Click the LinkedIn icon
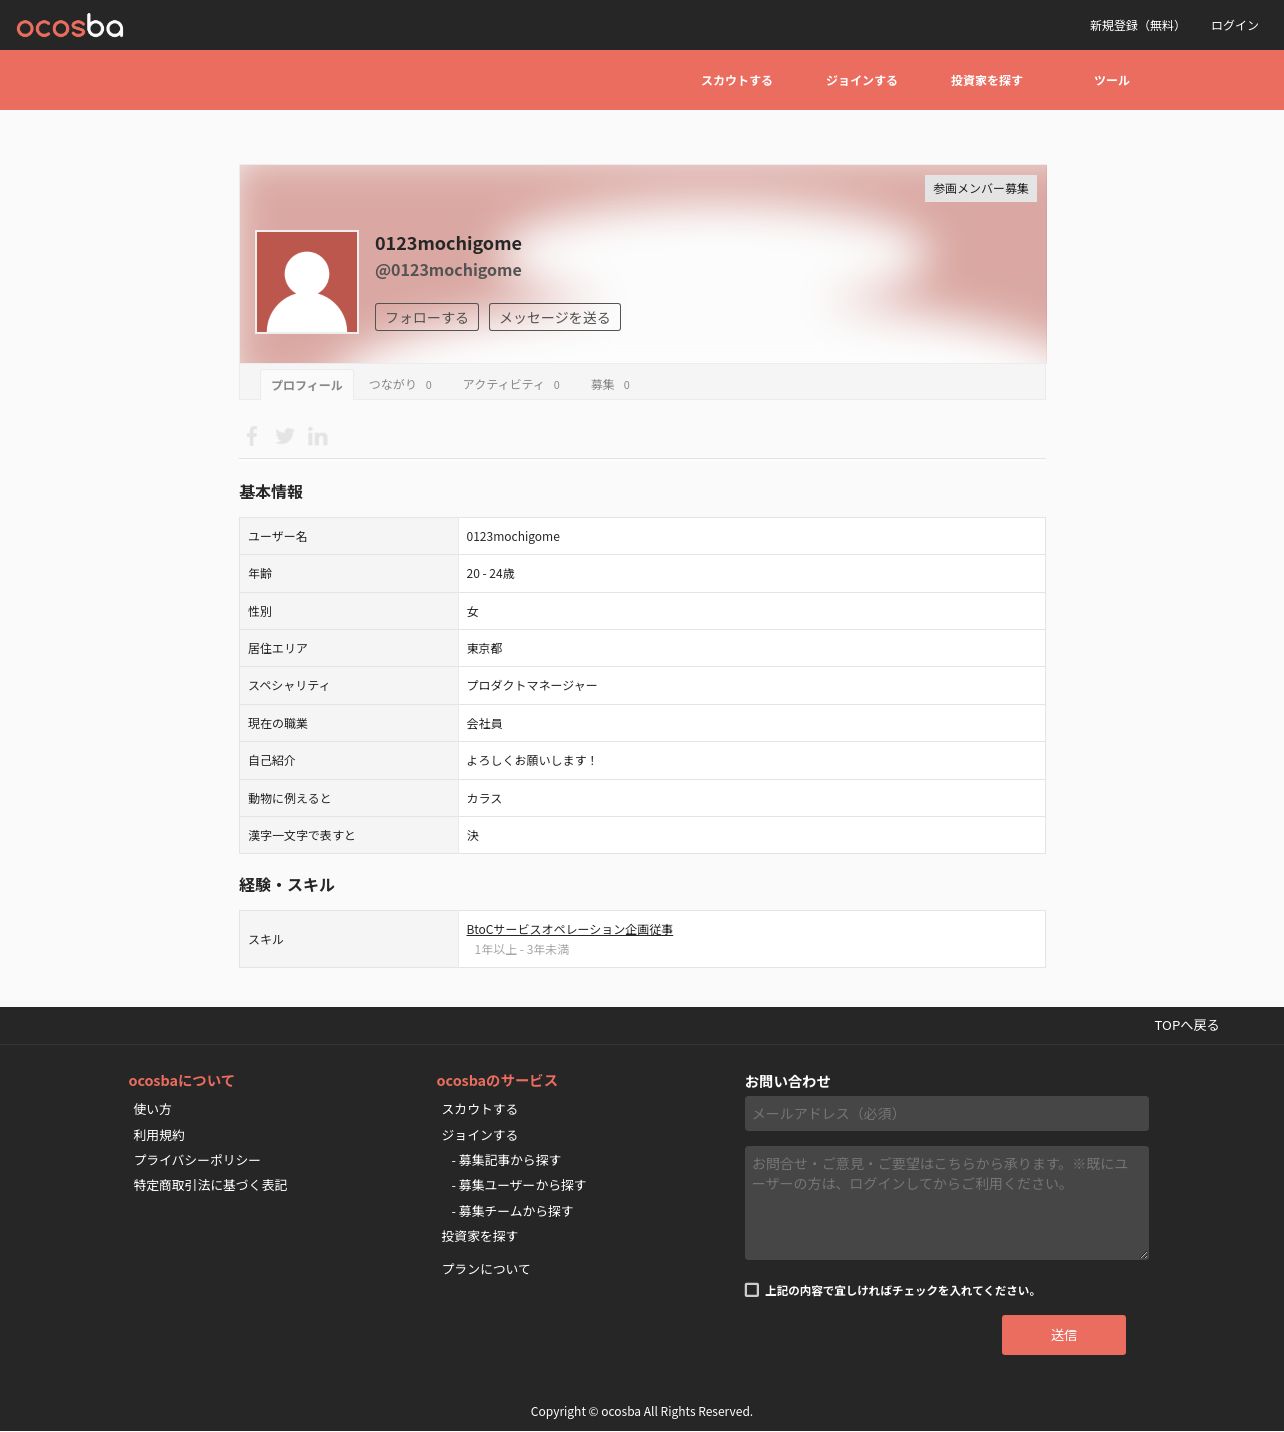 click(x=318, y=436)
